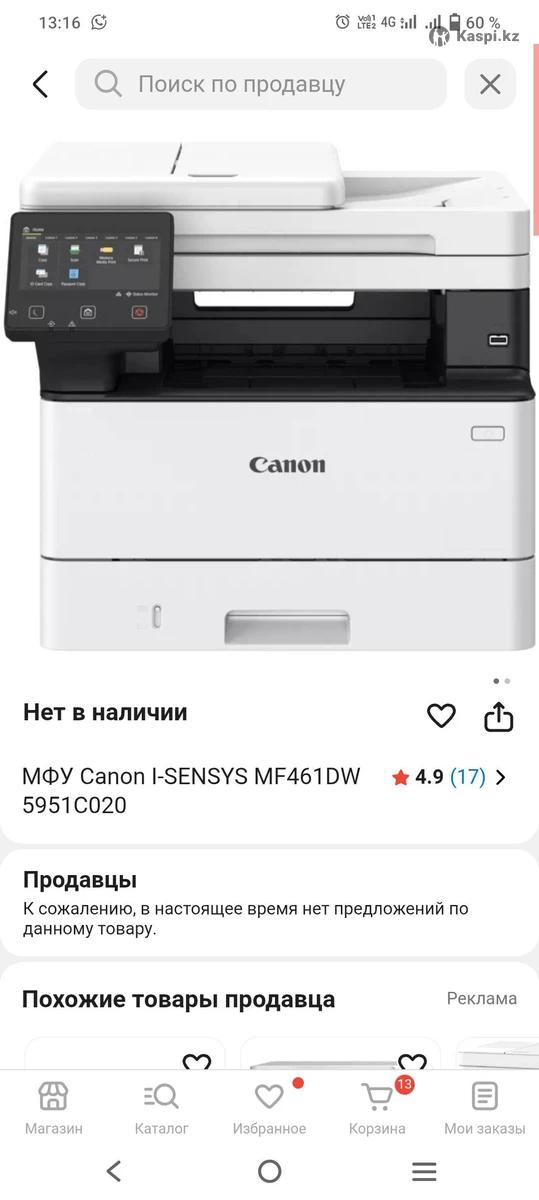The width and height of the screenshot is (539, 1200).
Task: Go to Избранное favorites tab
Action: tap(269, 1108)
